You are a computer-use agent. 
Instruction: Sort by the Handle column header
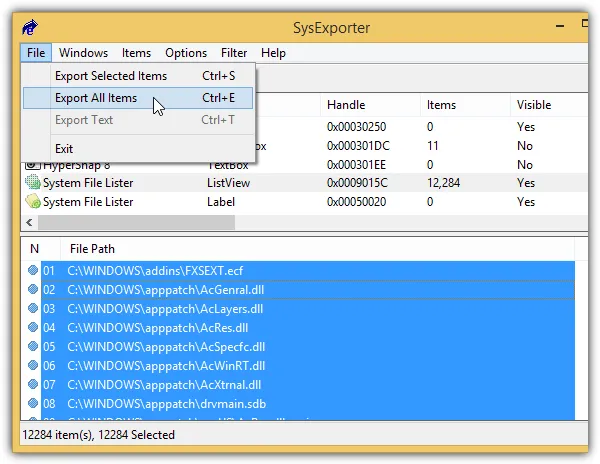pyautogui.click(x=370, y=105)
